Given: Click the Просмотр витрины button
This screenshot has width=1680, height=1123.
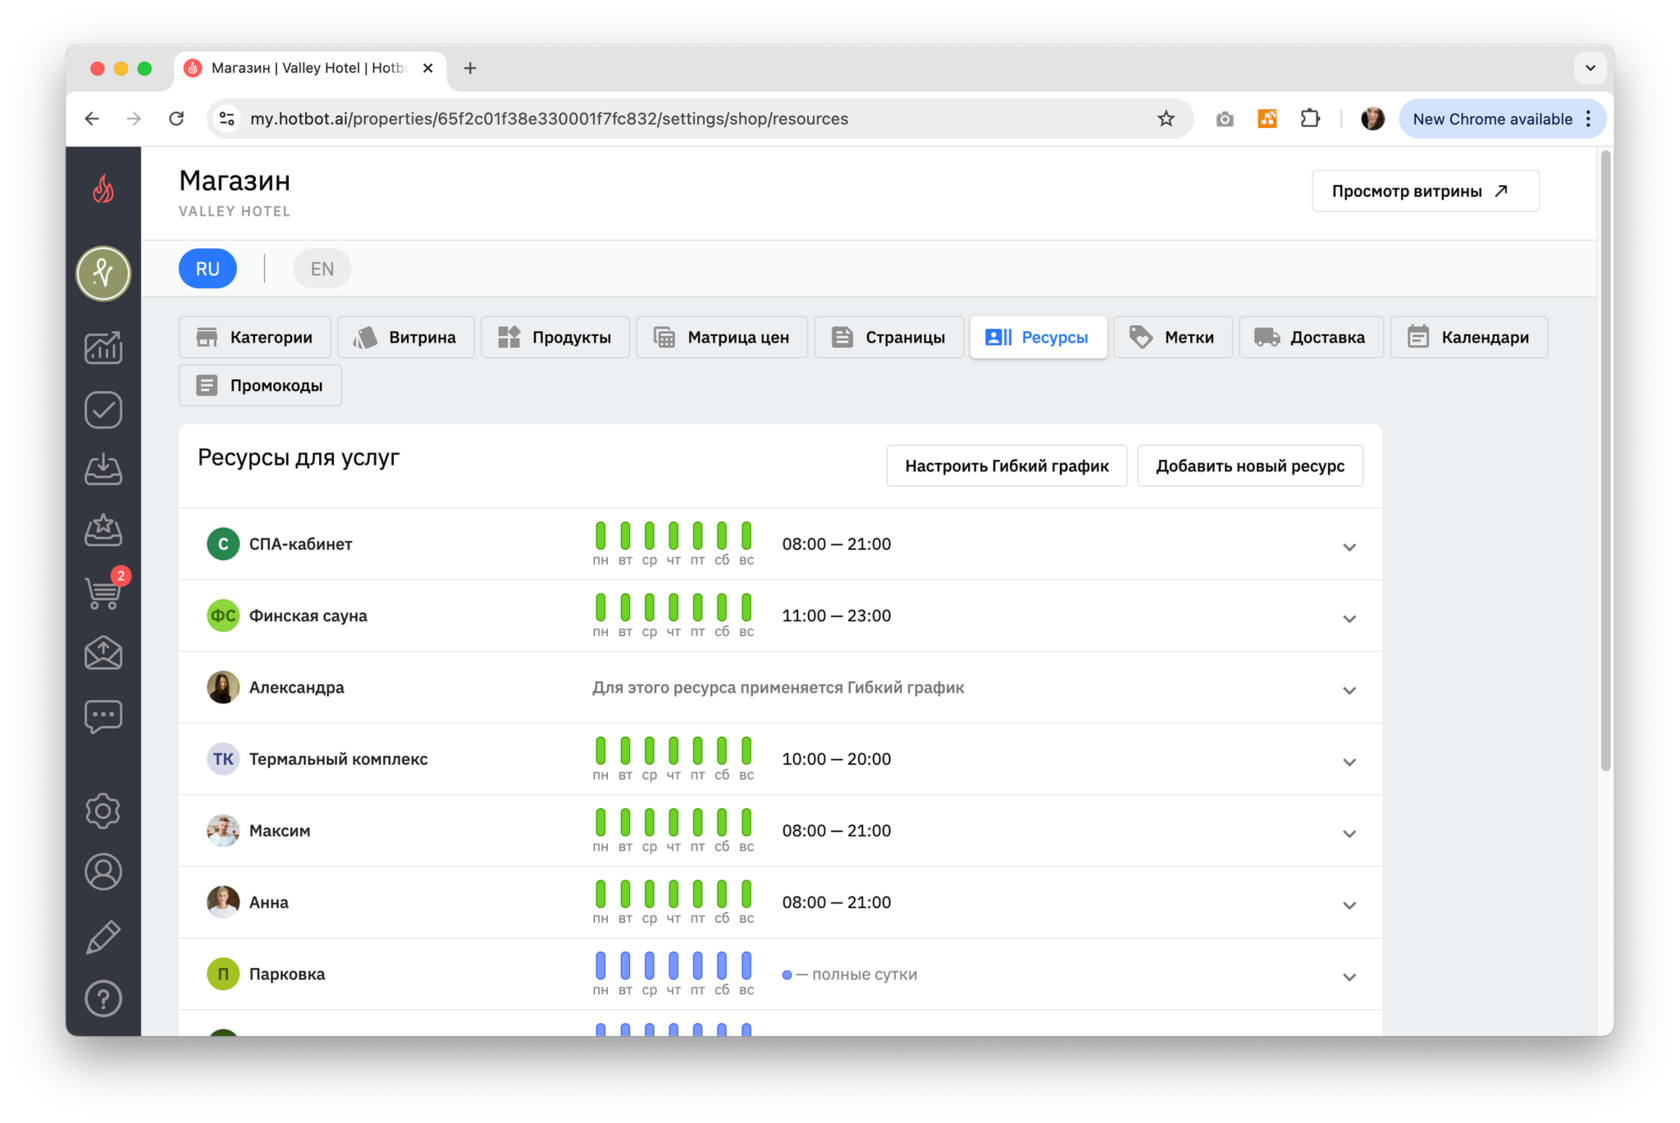Looking at the screenshot, I should click(1425, 191).
